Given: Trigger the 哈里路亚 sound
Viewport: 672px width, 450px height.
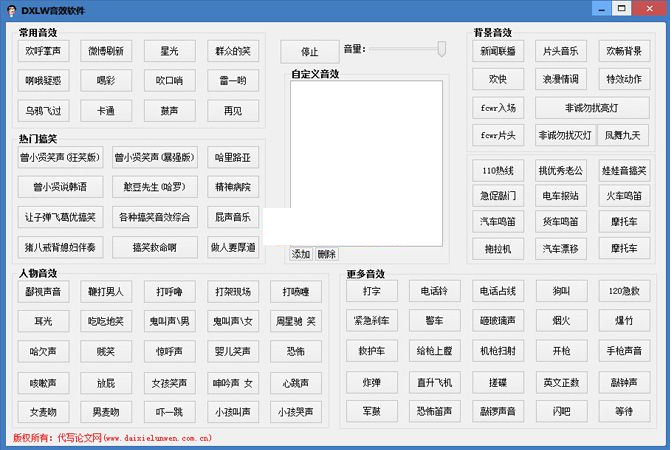Looking at the screenshot, I should click(x=233, y=158).
